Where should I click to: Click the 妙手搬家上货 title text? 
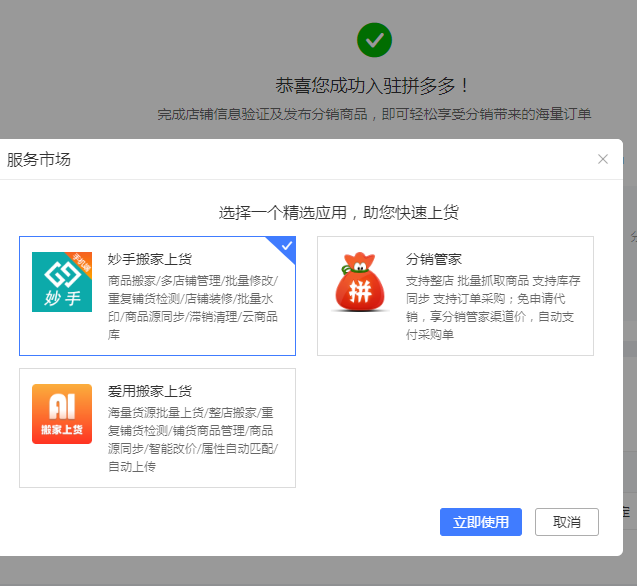click(x=150, y=259)
